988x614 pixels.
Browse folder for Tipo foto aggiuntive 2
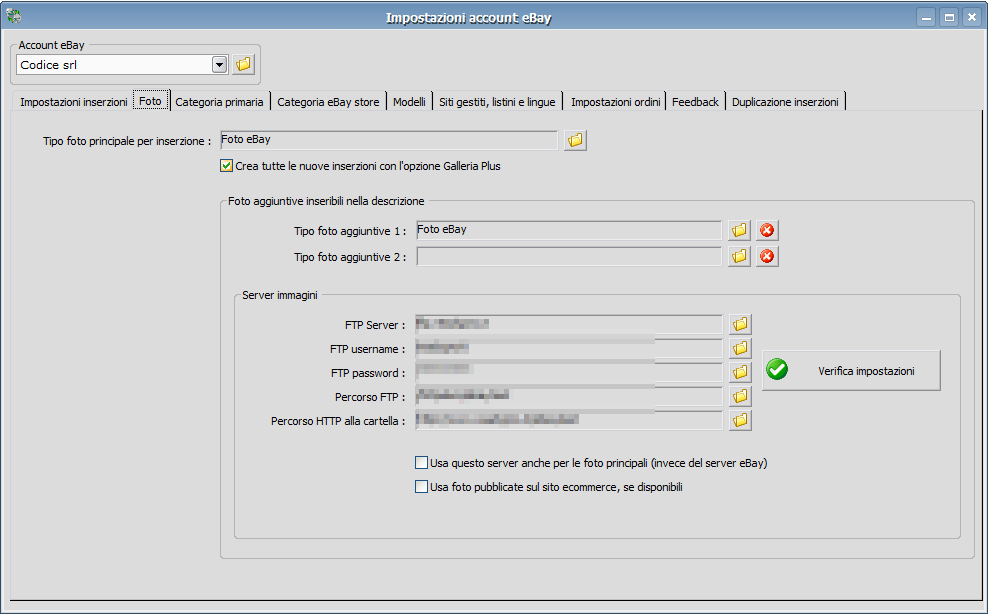point(740,256)
